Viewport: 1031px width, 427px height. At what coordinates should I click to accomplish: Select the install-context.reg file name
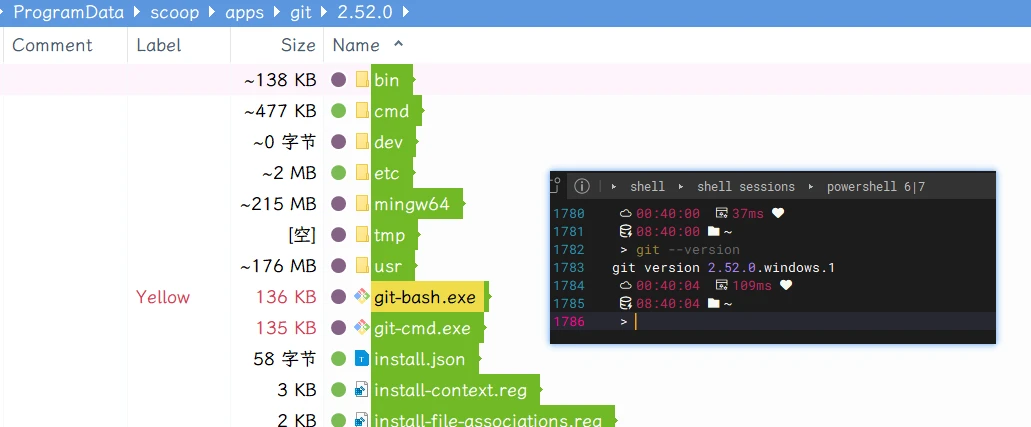tap(450, 390)
